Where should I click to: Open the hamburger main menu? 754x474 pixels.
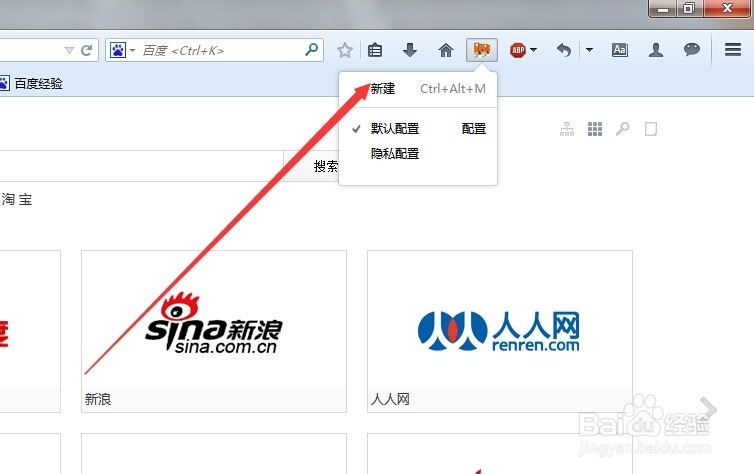tap(733, 50)
